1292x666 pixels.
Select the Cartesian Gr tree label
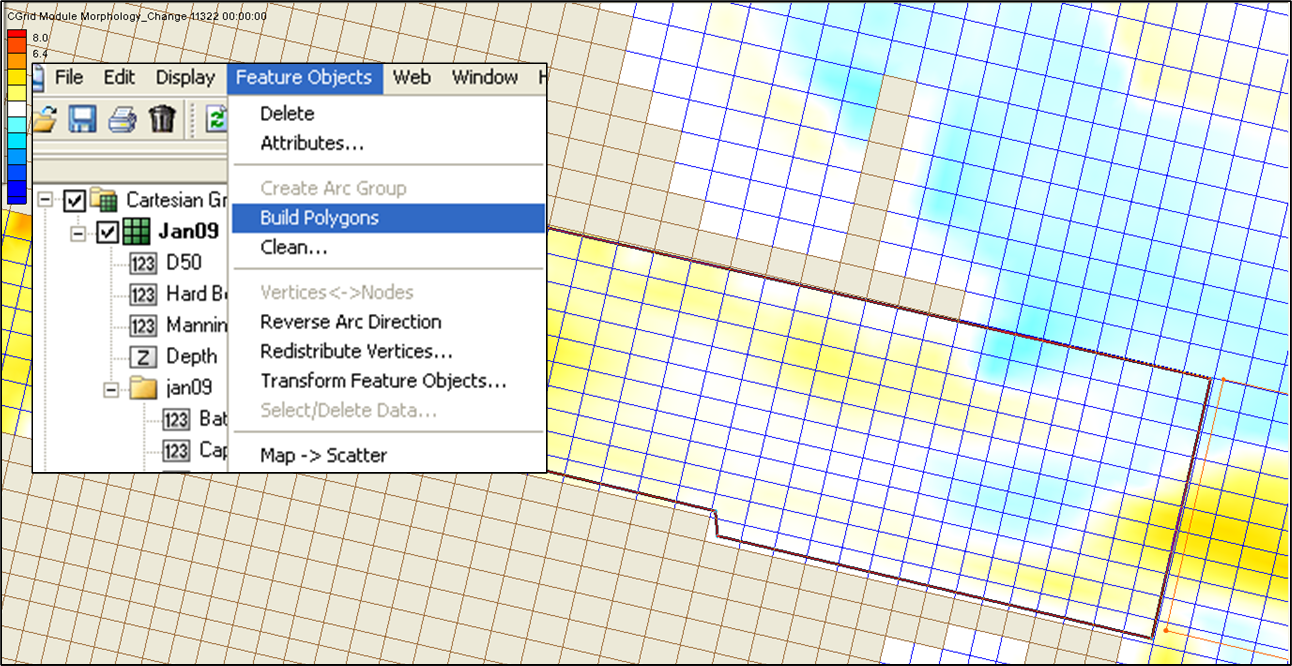click(178, 200)
